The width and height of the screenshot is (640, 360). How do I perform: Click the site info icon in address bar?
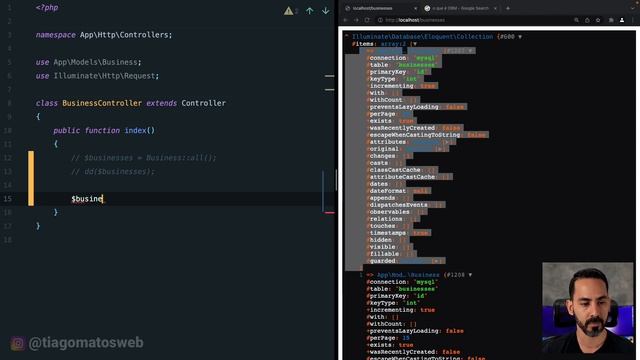(x=380, y=20)
